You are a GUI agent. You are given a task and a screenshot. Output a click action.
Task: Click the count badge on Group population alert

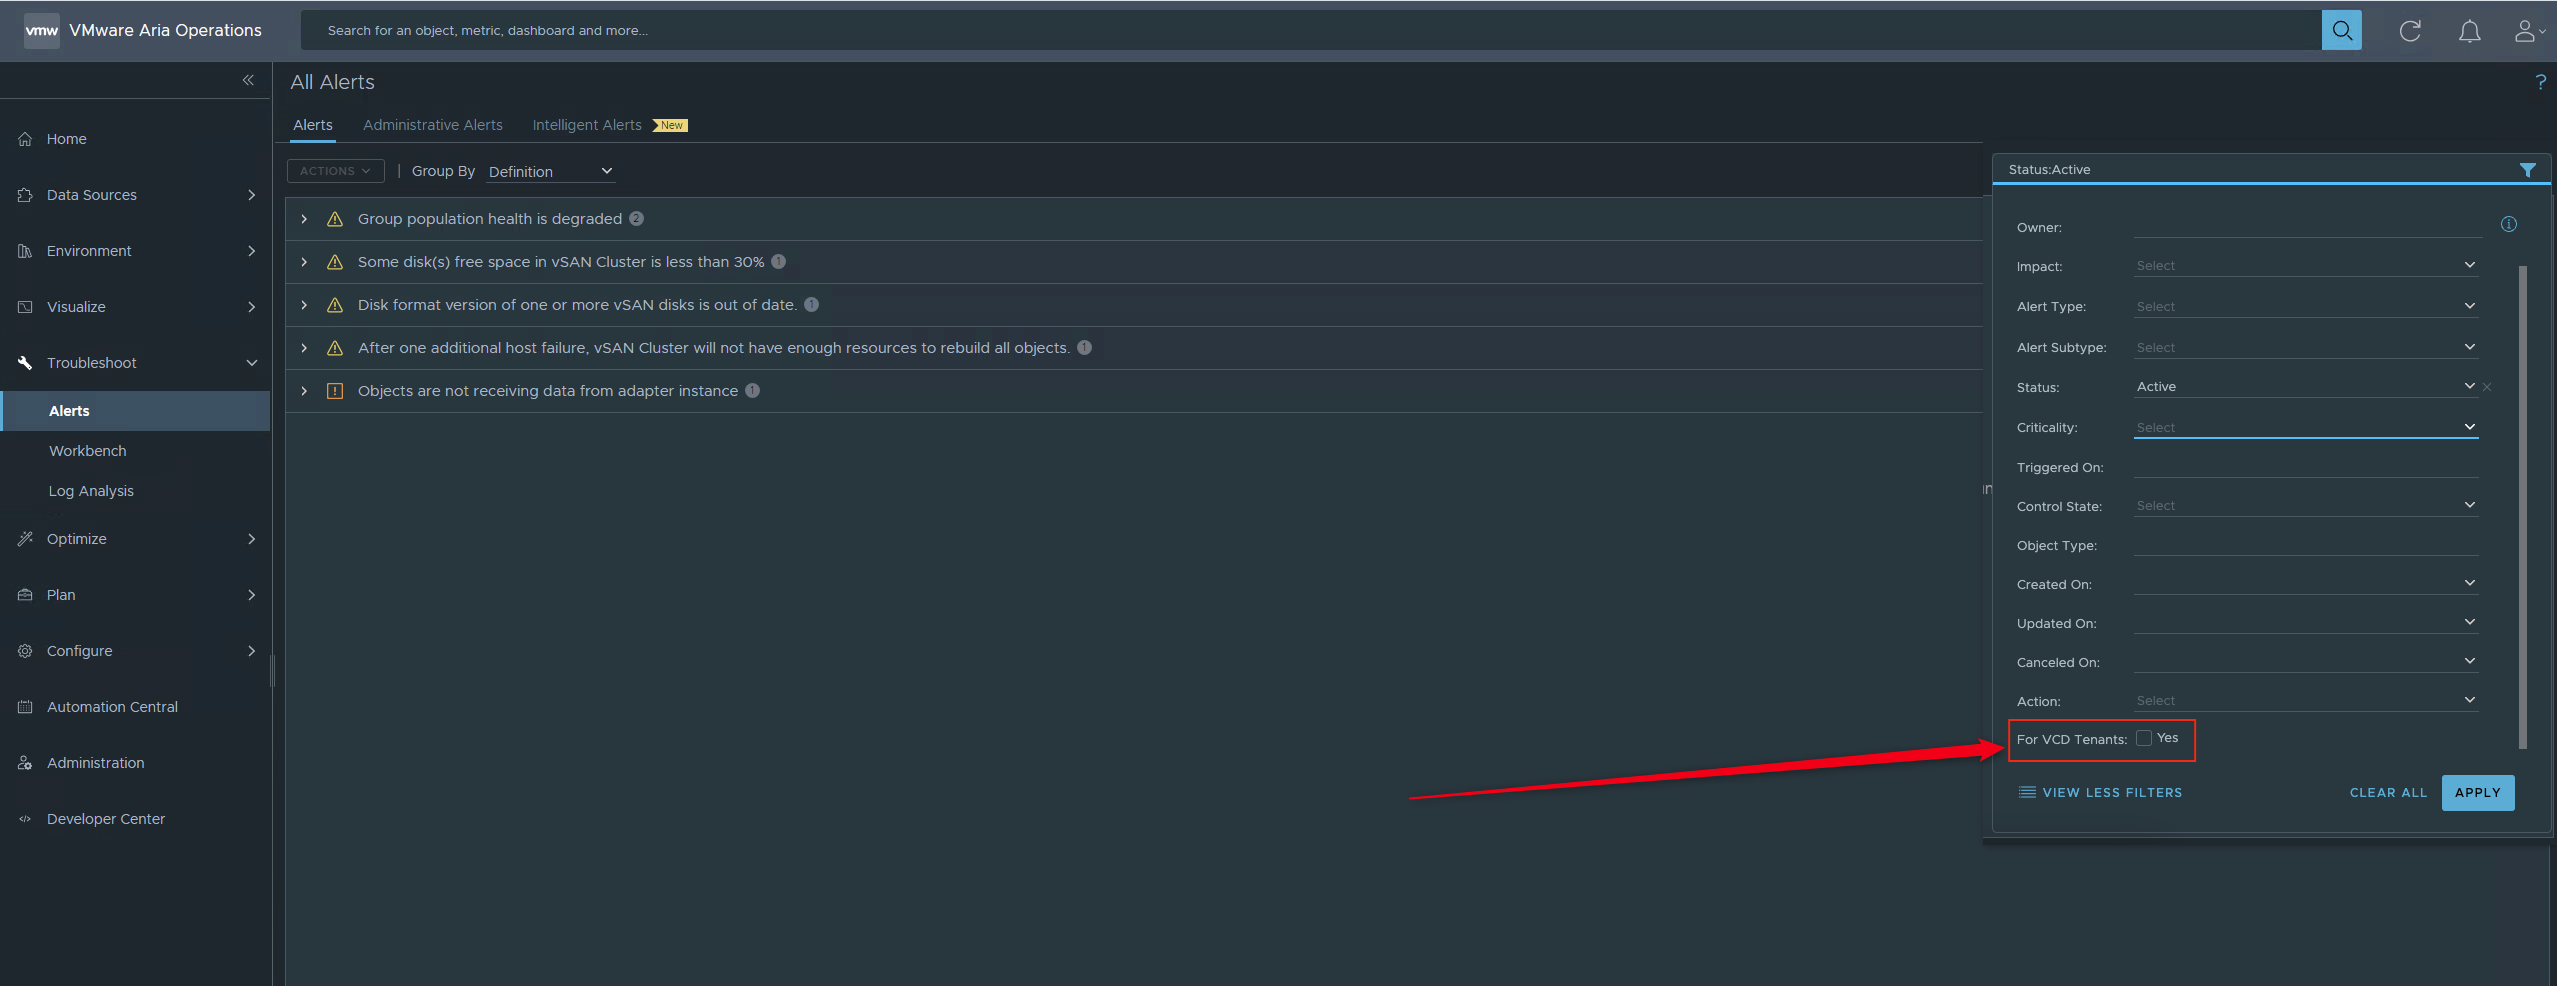coord(636,219)
